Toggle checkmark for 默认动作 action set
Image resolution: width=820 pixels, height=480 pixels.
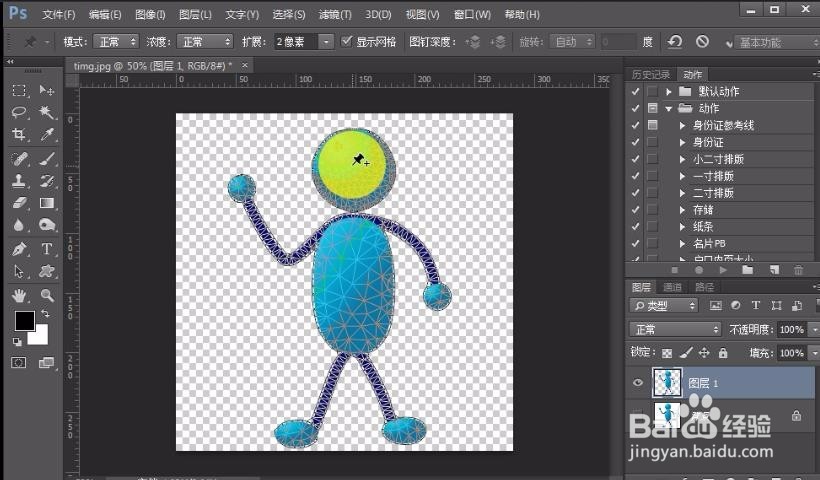pyautogui.click(x=635, y=92)
